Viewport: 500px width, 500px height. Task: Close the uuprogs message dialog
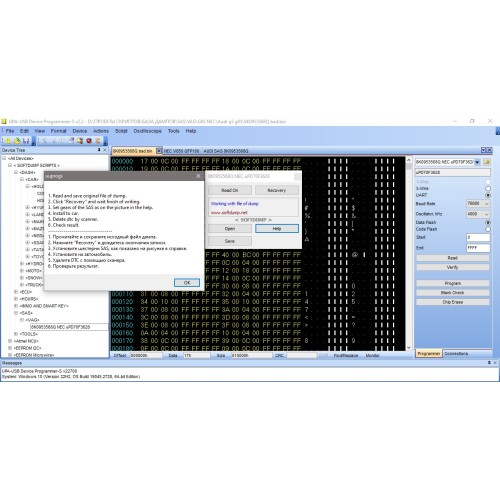coord(198,176)
